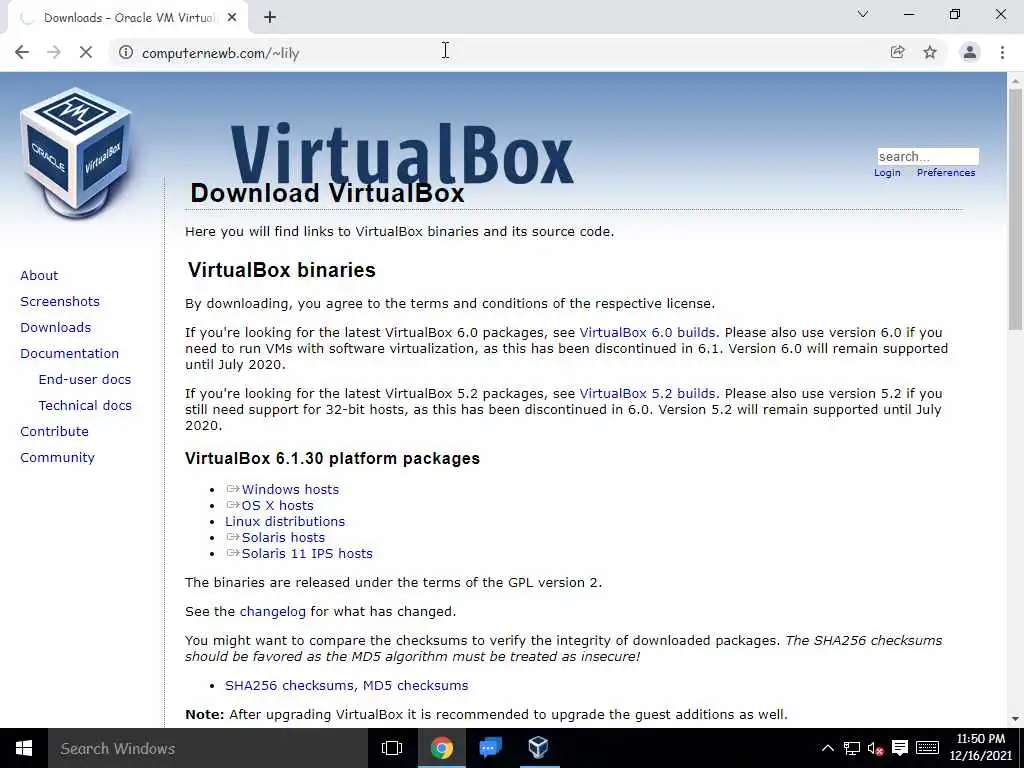
Task: Click the share page icon
Action: click(x=897, y=52)
